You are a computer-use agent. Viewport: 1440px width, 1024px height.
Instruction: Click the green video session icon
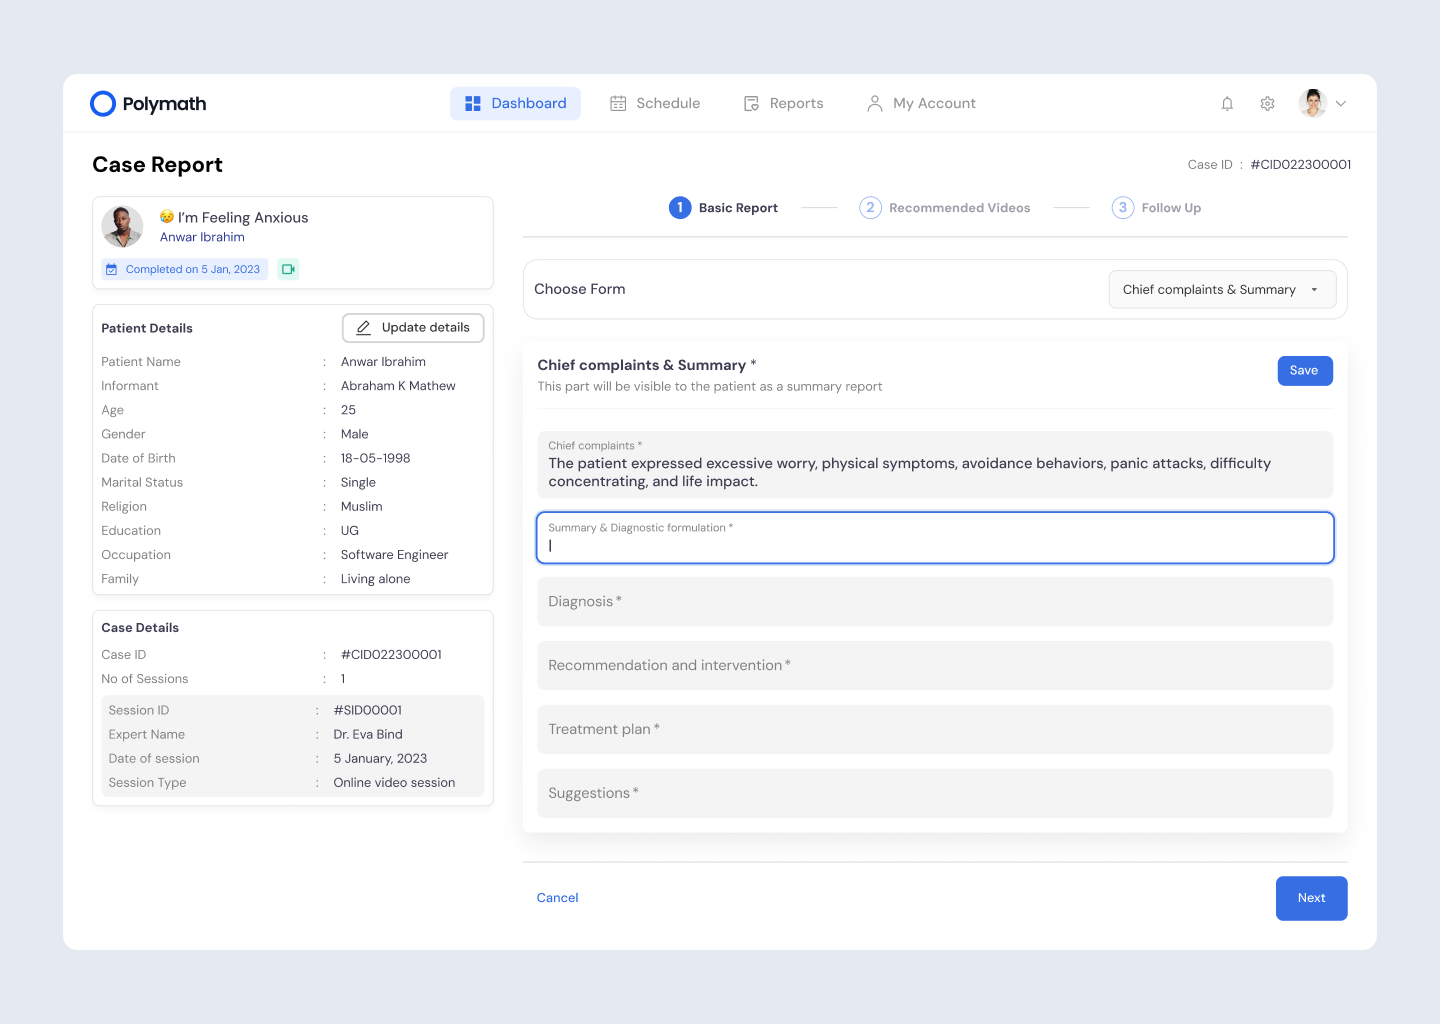pos(288,269)
